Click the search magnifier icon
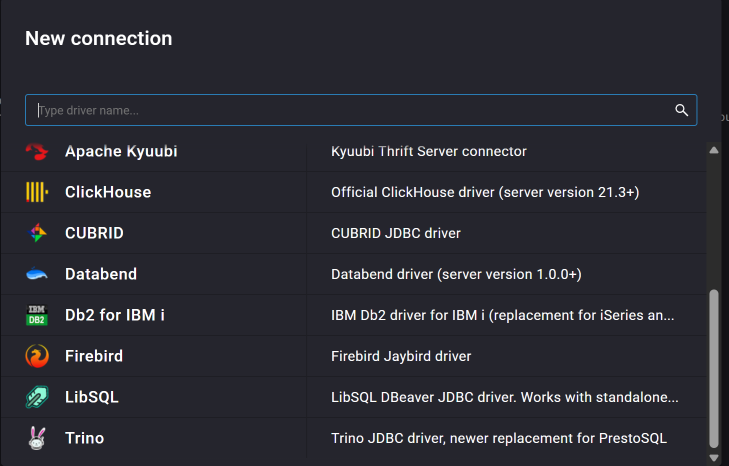This screenshot has height=466, width=729. (681, 110)
